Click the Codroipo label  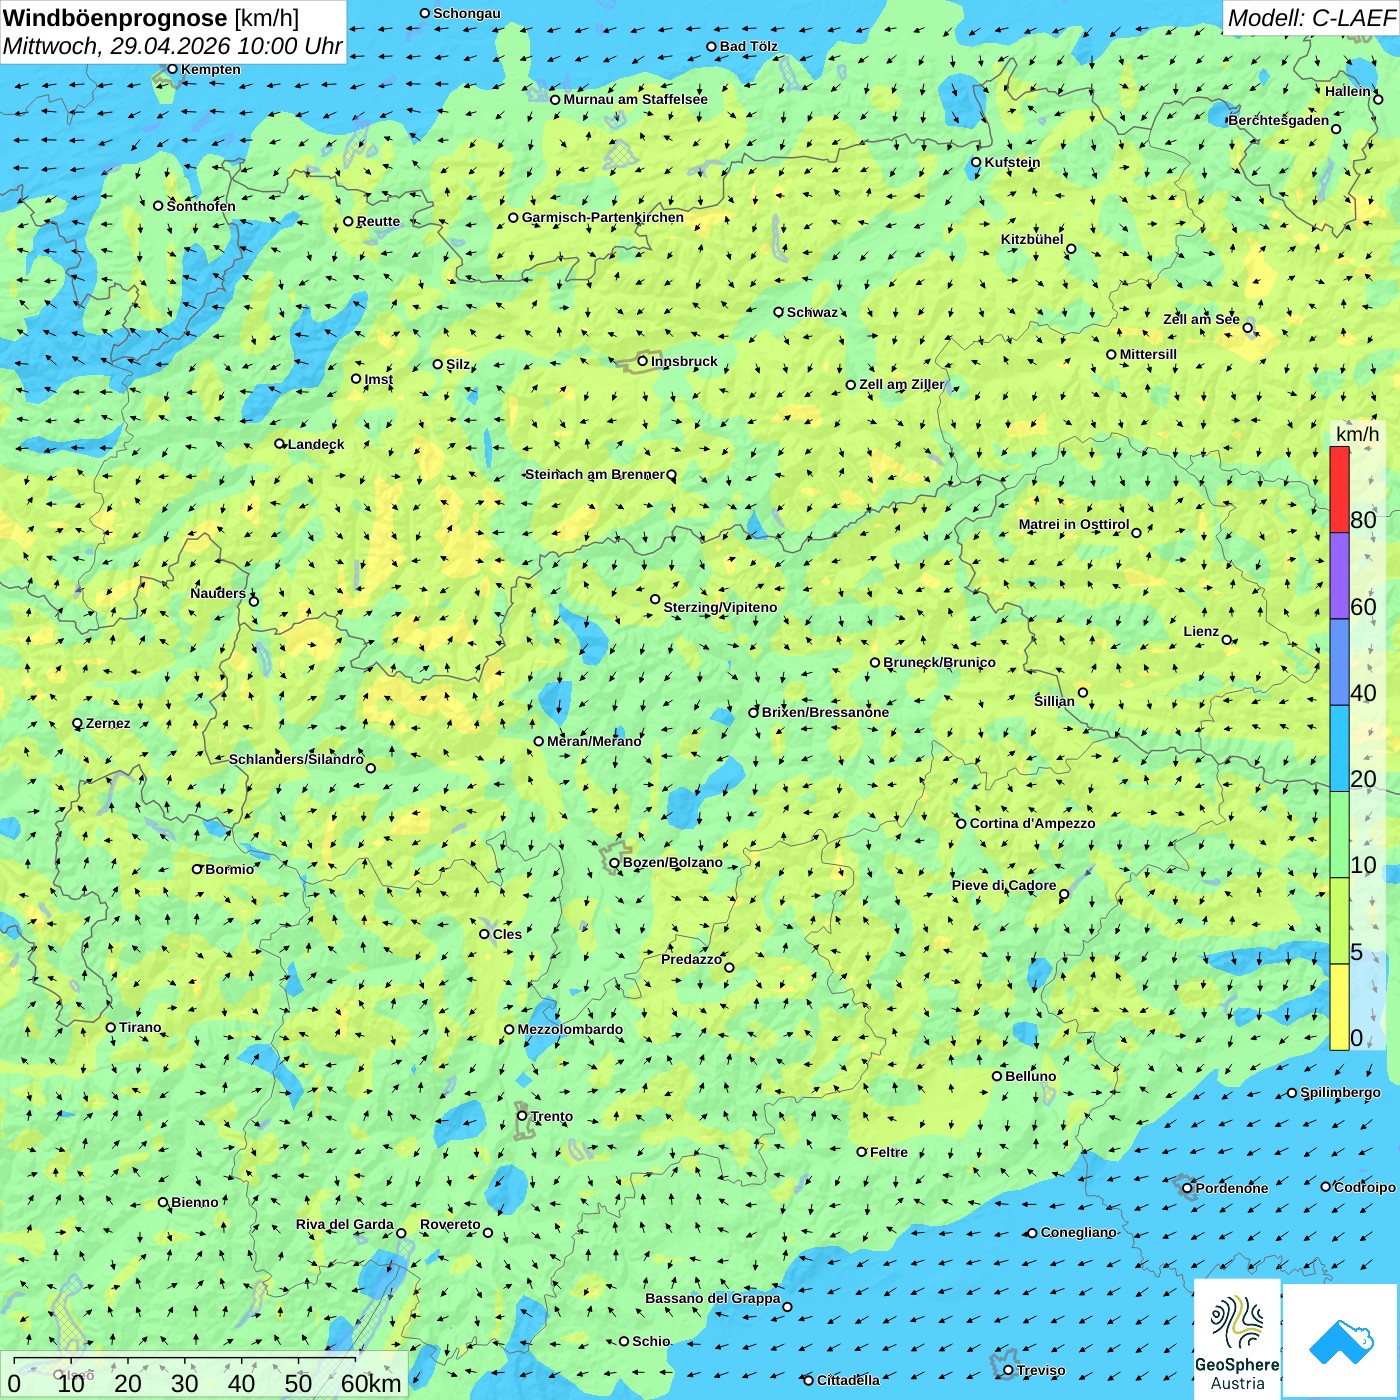(1364, 1187)
